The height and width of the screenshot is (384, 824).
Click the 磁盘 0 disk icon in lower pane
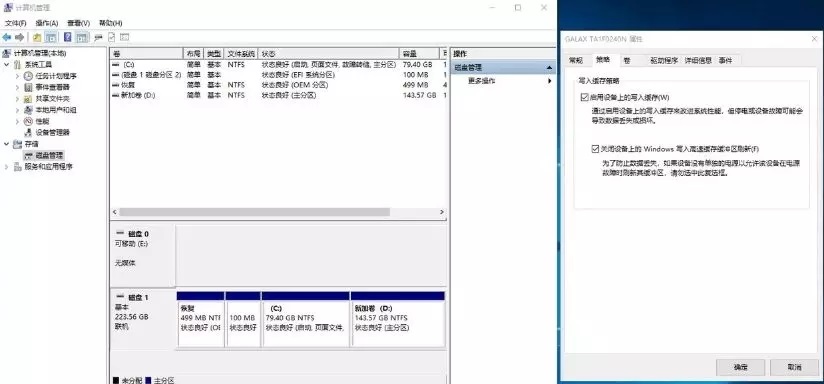(x=120, y=233)
